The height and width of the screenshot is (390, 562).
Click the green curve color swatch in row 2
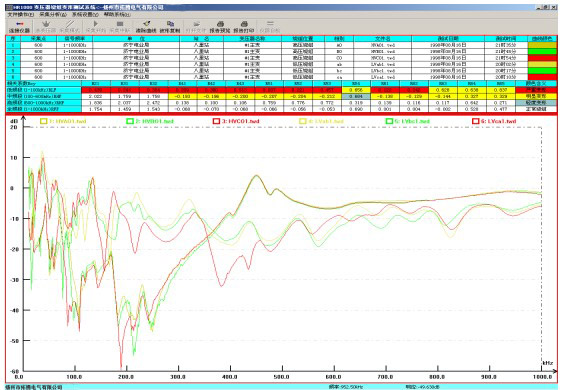[x=542, y=52]
